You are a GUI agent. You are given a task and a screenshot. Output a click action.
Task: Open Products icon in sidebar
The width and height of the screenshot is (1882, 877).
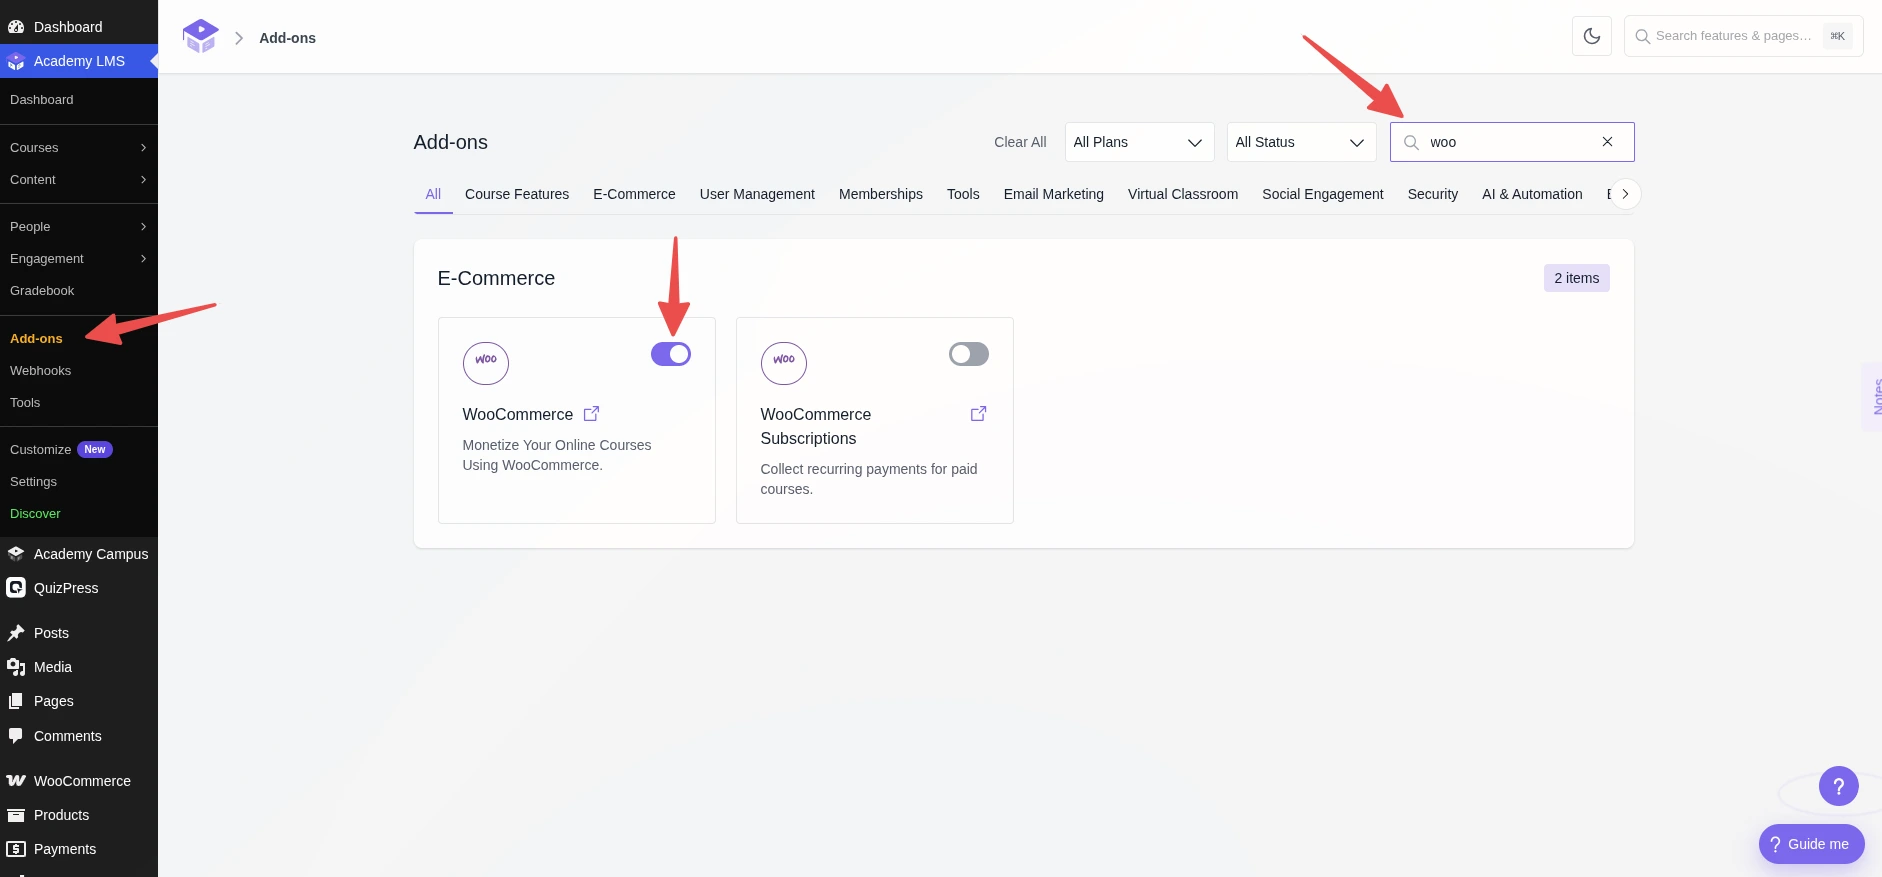click(16, 815)
